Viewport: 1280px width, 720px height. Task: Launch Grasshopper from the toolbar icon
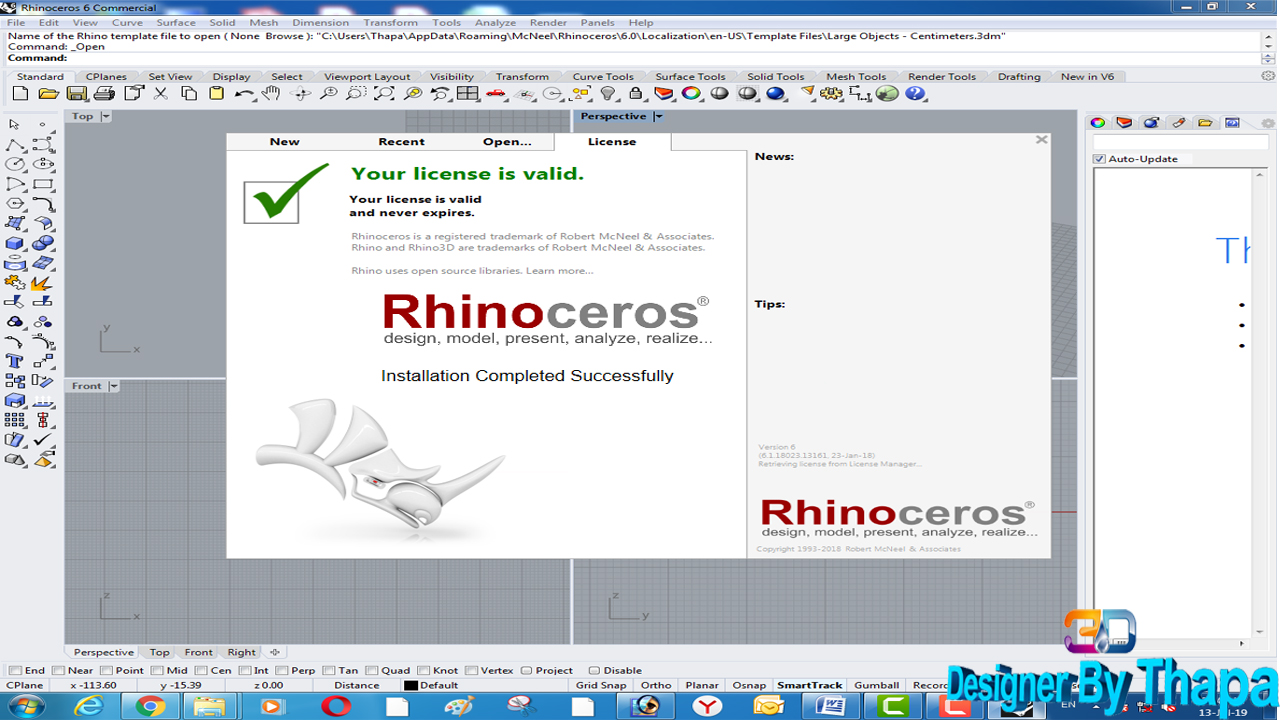pyautogui.click(x=887, y=93)
